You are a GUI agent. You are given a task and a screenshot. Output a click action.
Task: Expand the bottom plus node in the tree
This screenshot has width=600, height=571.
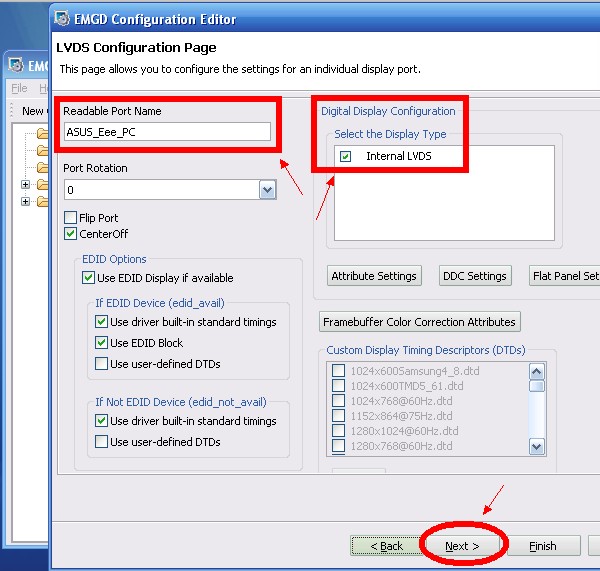pos(26,202)
